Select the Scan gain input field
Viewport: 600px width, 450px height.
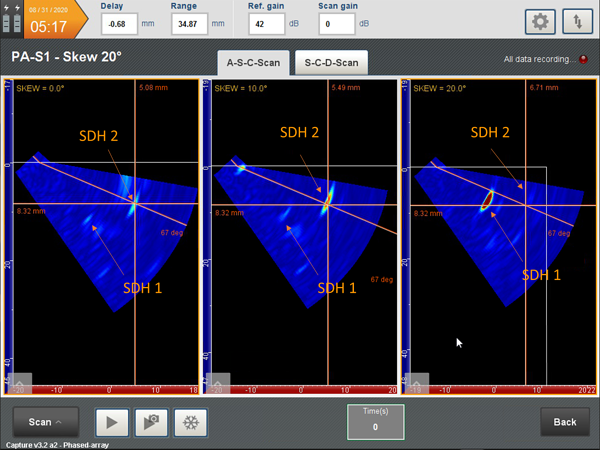[337, 24]
